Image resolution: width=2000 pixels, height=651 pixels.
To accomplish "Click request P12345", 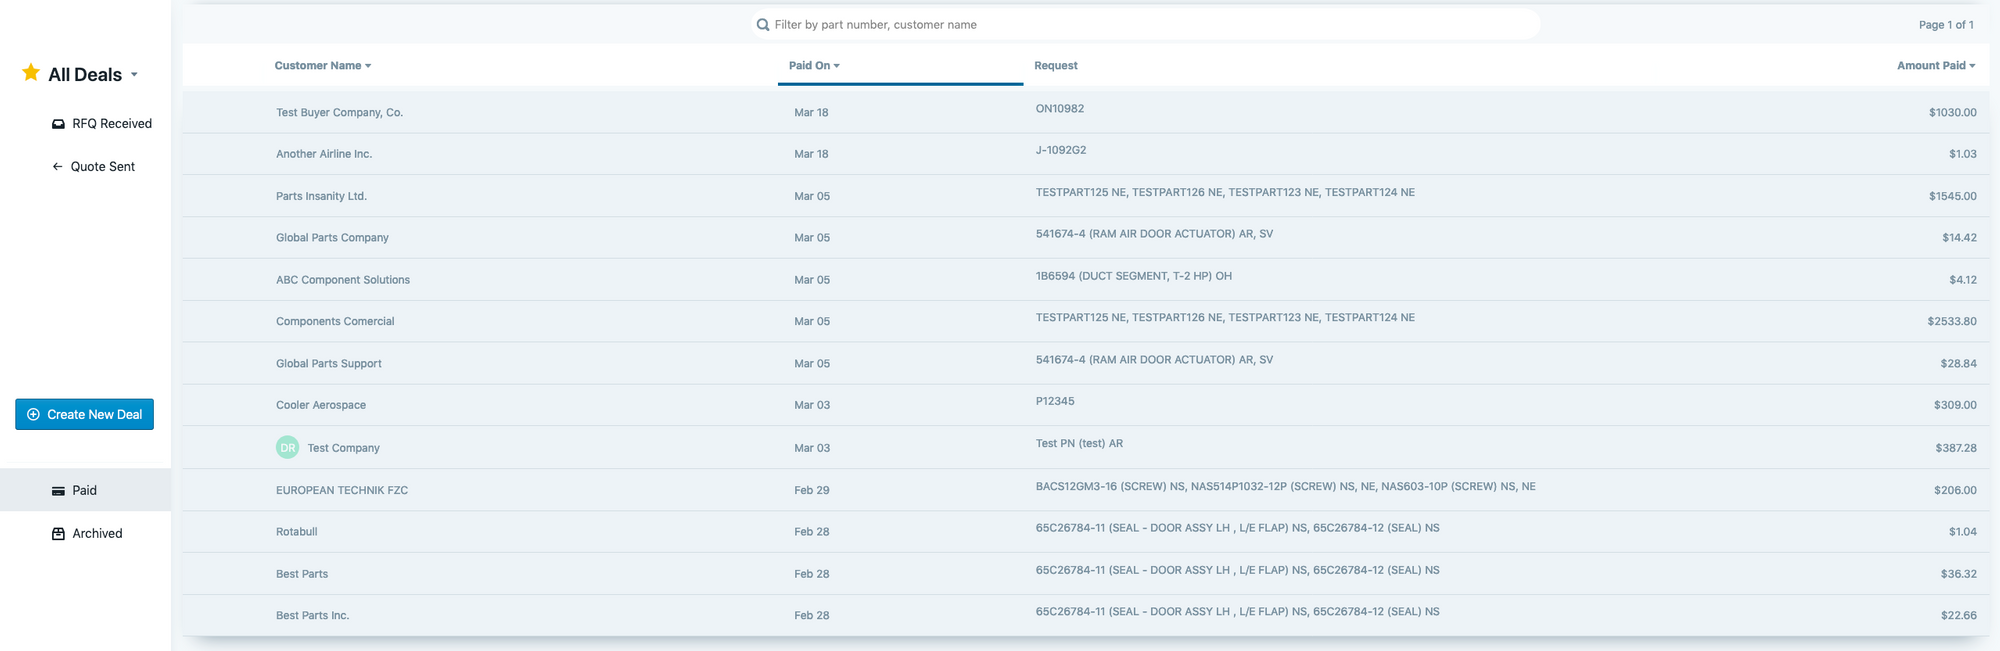I will tap(1055, 402).
